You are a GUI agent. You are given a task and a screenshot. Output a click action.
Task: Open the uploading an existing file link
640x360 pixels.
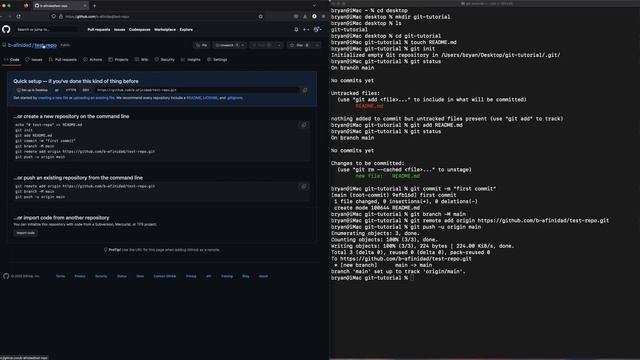[x=94, y=98]
